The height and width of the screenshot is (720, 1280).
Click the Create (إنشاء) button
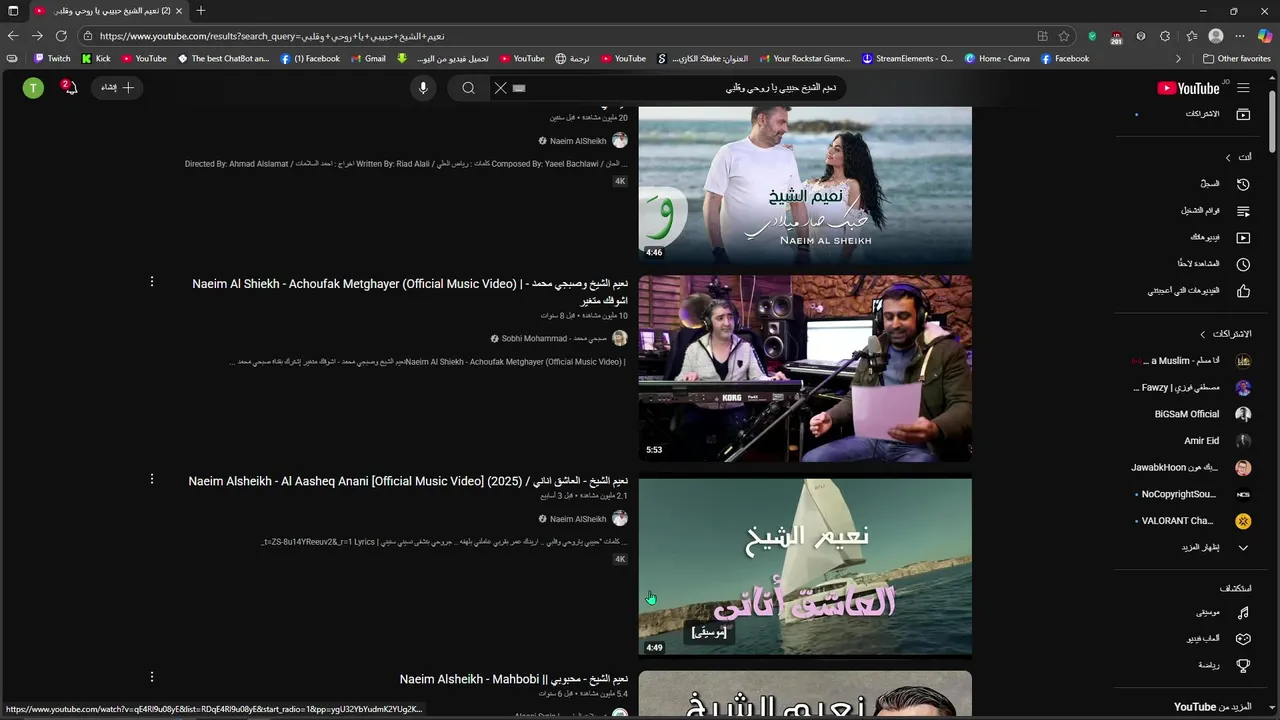click(118, 88)
